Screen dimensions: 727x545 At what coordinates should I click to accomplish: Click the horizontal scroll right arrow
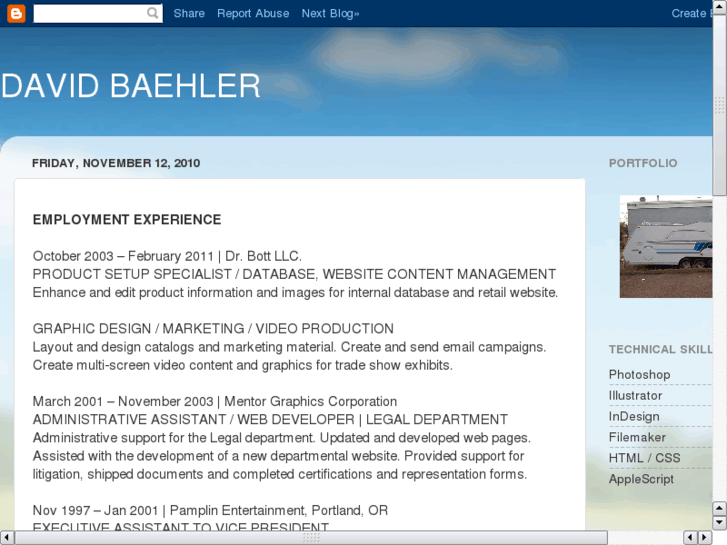[x=705, y=538]
